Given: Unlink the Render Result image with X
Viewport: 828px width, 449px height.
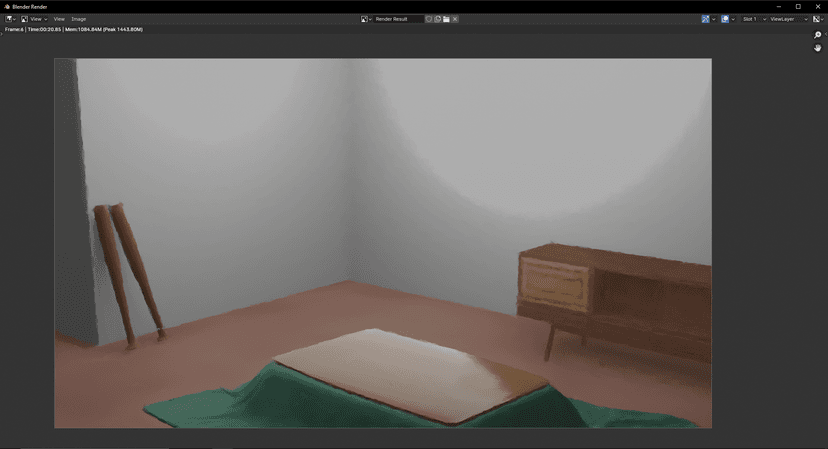Looking at the screenshot, I should coord(455,19).
